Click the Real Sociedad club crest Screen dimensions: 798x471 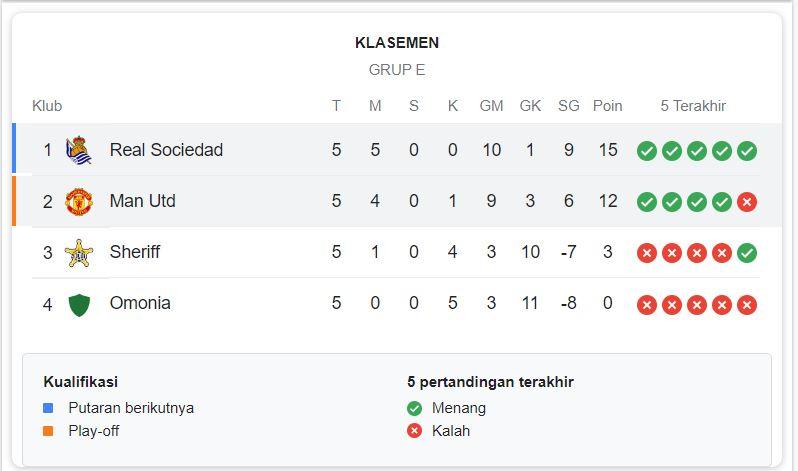(x=79, y=150)
